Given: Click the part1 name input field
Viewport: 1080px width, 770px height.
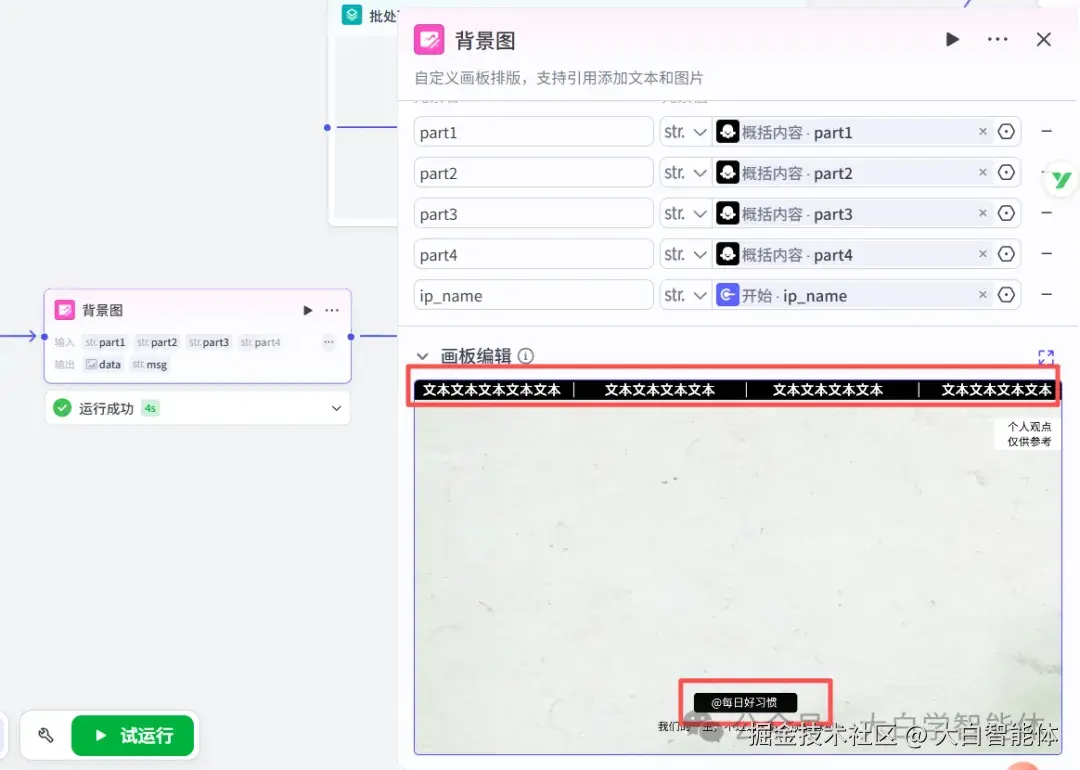Looking at the screenshot, I should pos(533,131).
